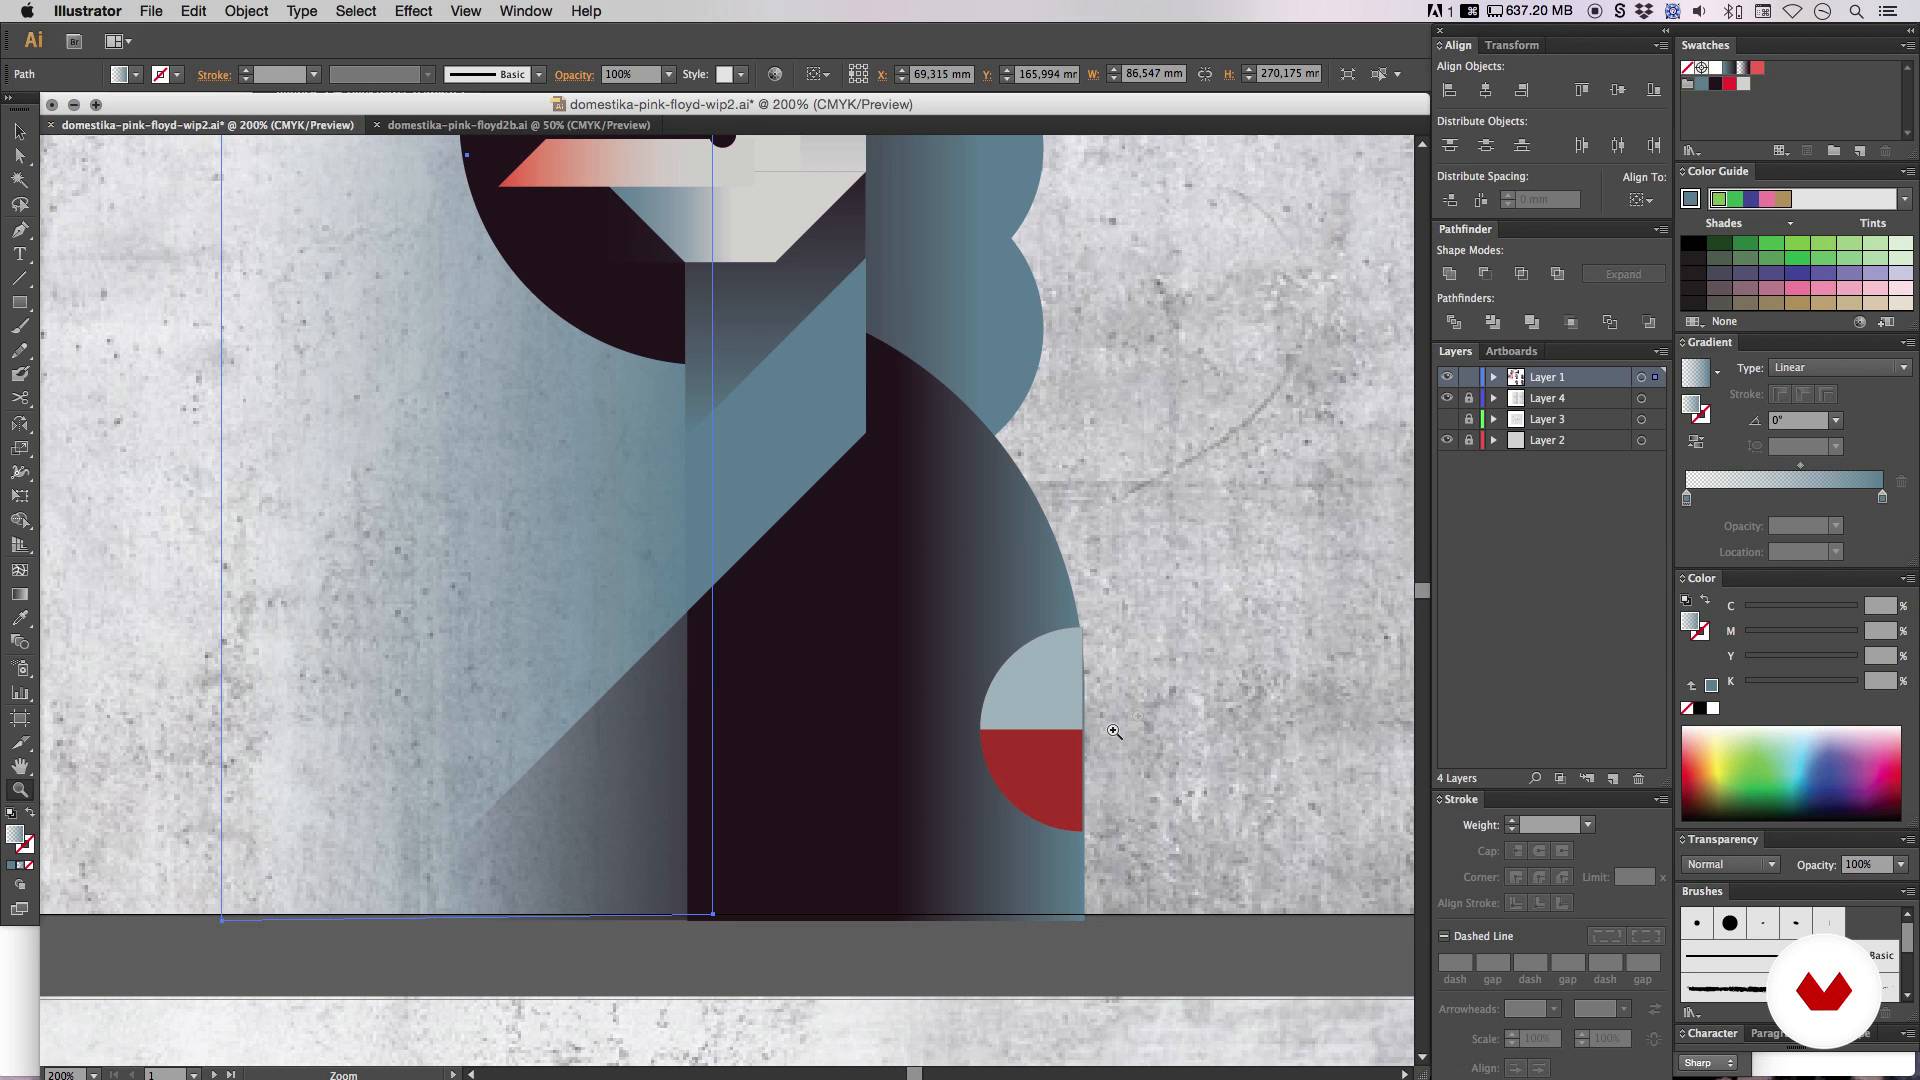Click the Illustrator application menu
This screenshot has width=1920, height=1080.
[88, 11]
